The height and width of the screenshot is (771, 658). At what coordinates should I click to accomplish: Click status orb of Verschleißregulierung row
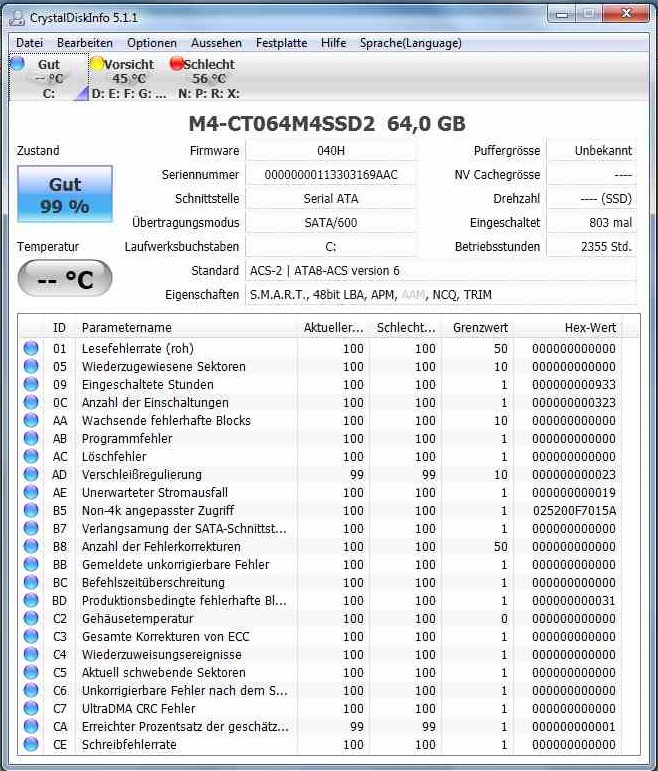(x=31, y=474)
